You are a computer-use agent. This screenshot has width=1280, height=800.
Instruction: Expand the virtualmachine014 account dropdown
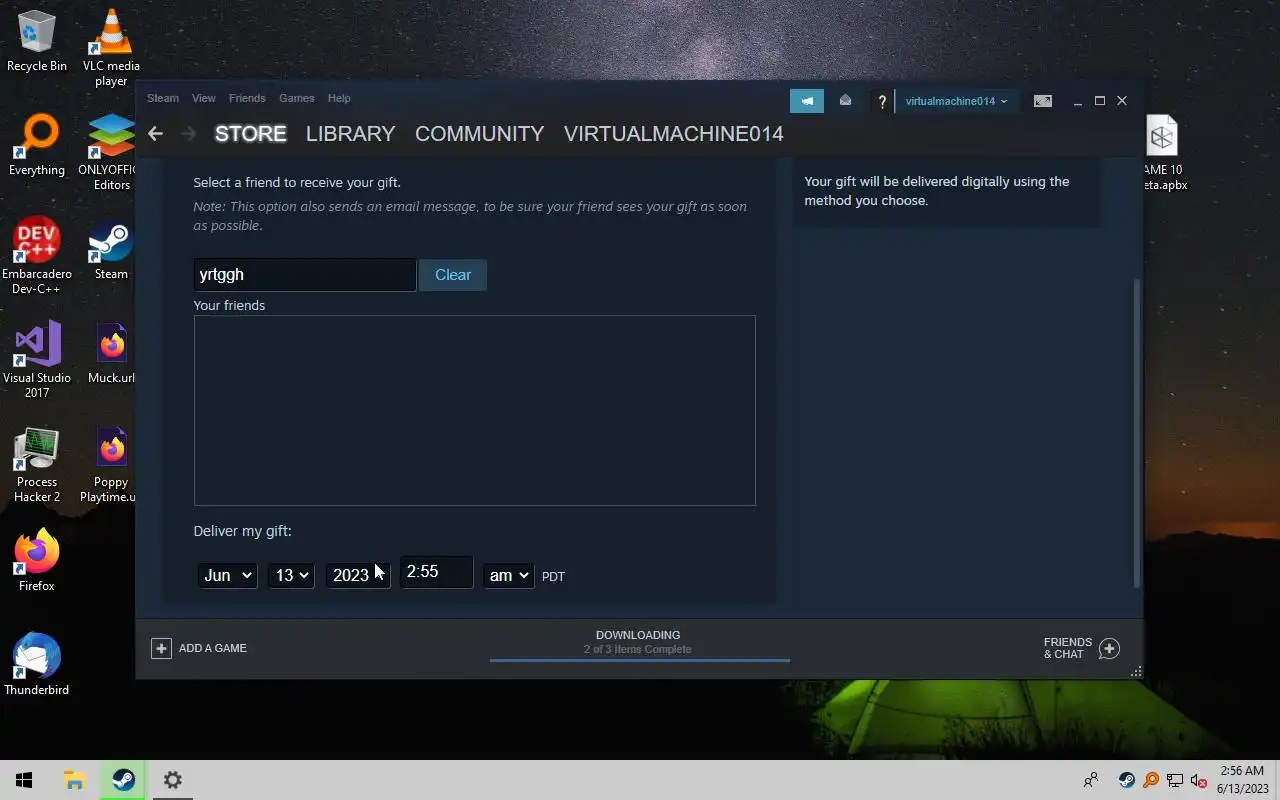[956, 101]
